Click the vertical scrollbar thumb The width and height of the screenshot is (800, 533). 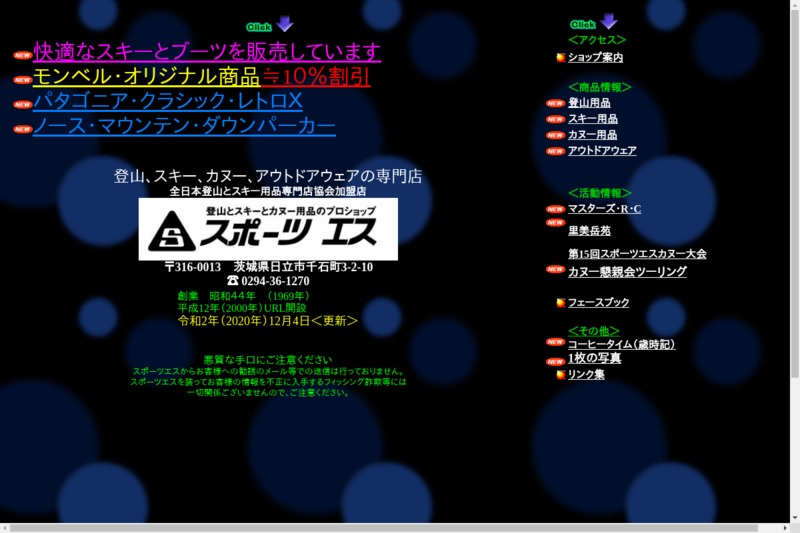(x=795, y=192)
